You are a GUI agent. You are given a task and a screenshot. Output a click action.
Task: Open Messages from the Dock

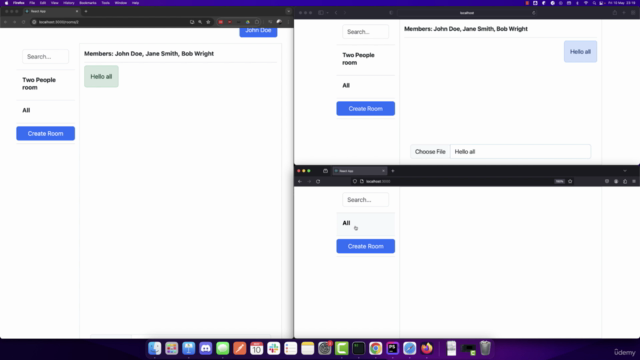click(x=222, y=348)
